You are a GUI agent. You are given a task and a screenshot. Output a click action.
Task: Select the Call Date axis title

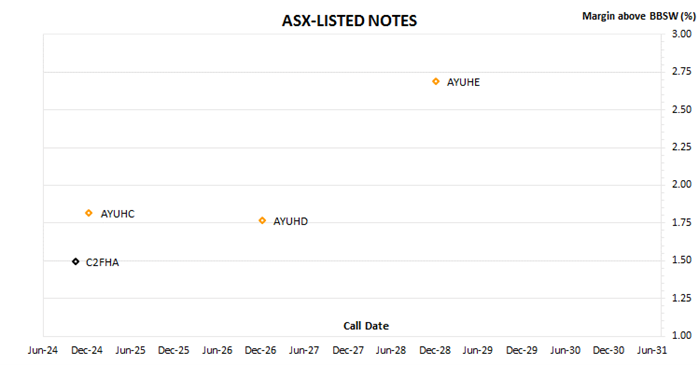point(366,326)
